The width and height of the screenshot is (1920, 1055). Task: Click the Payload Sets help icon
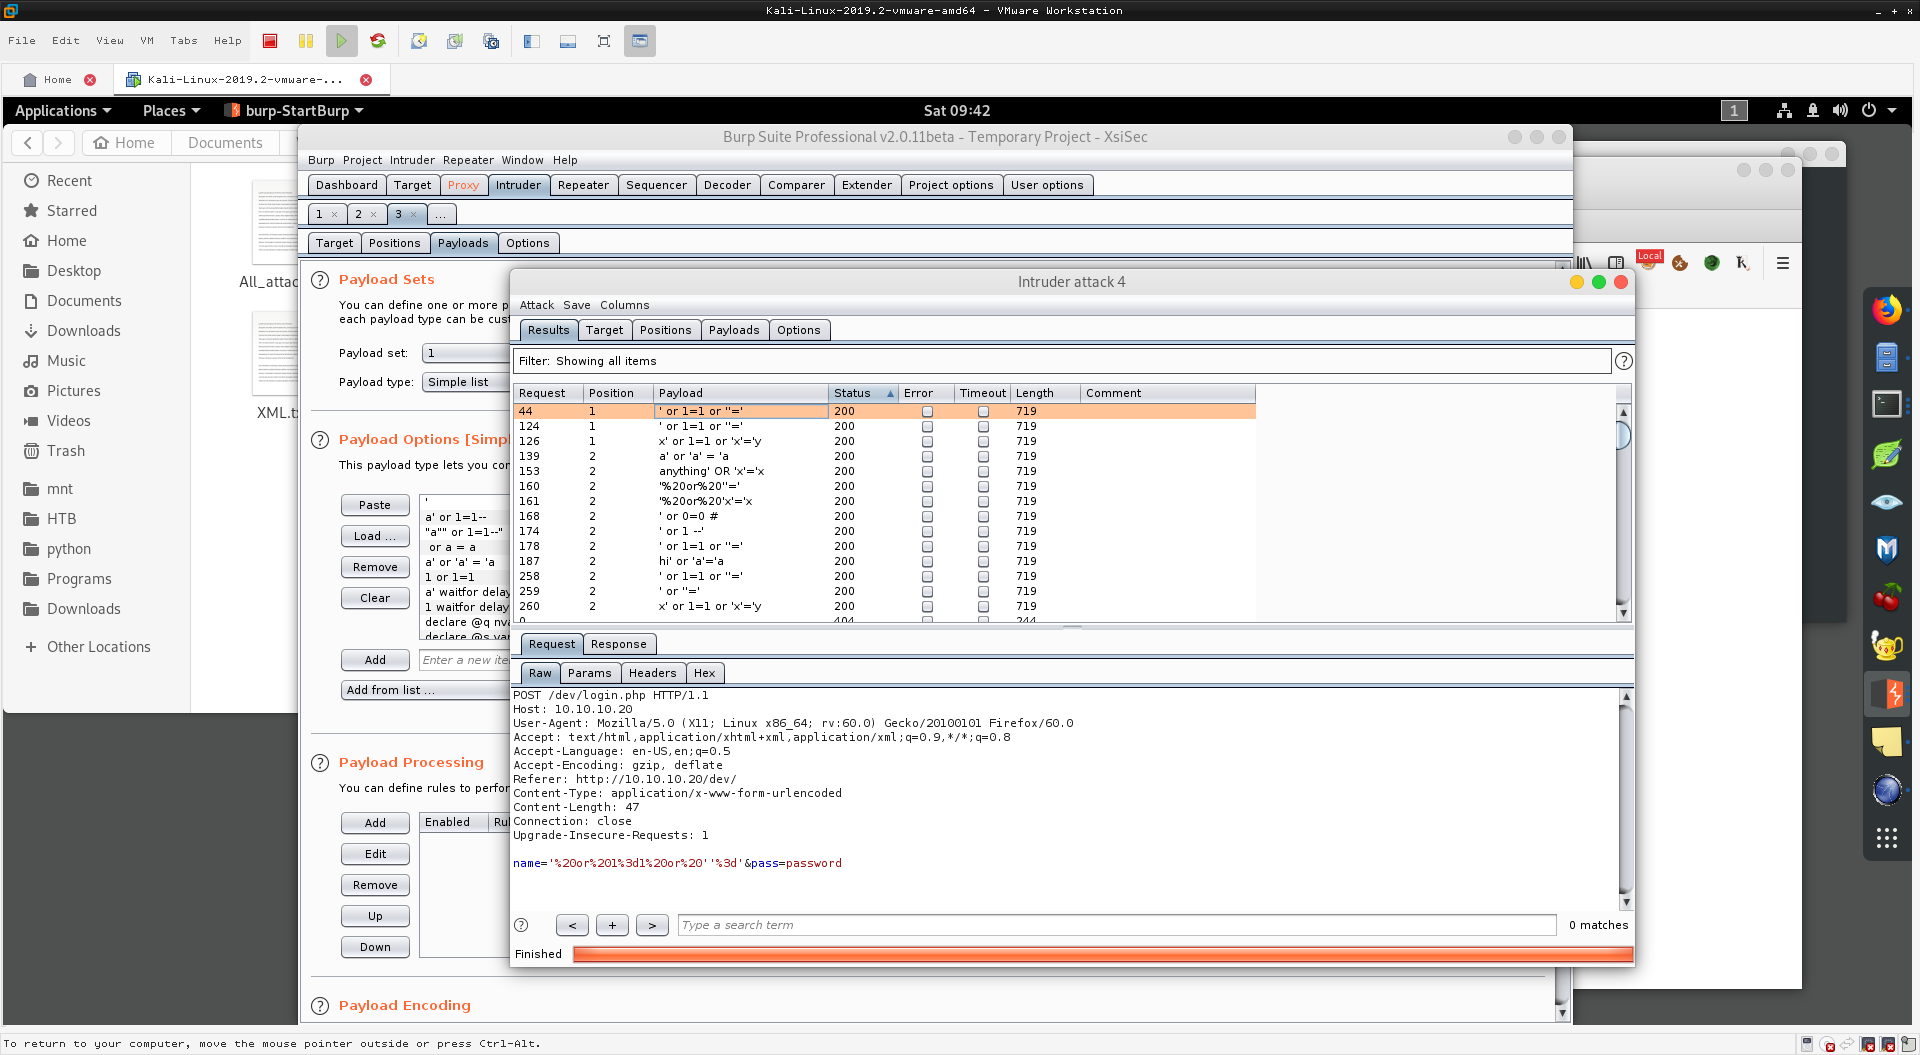pyautogui.click(x=320, y=280)
